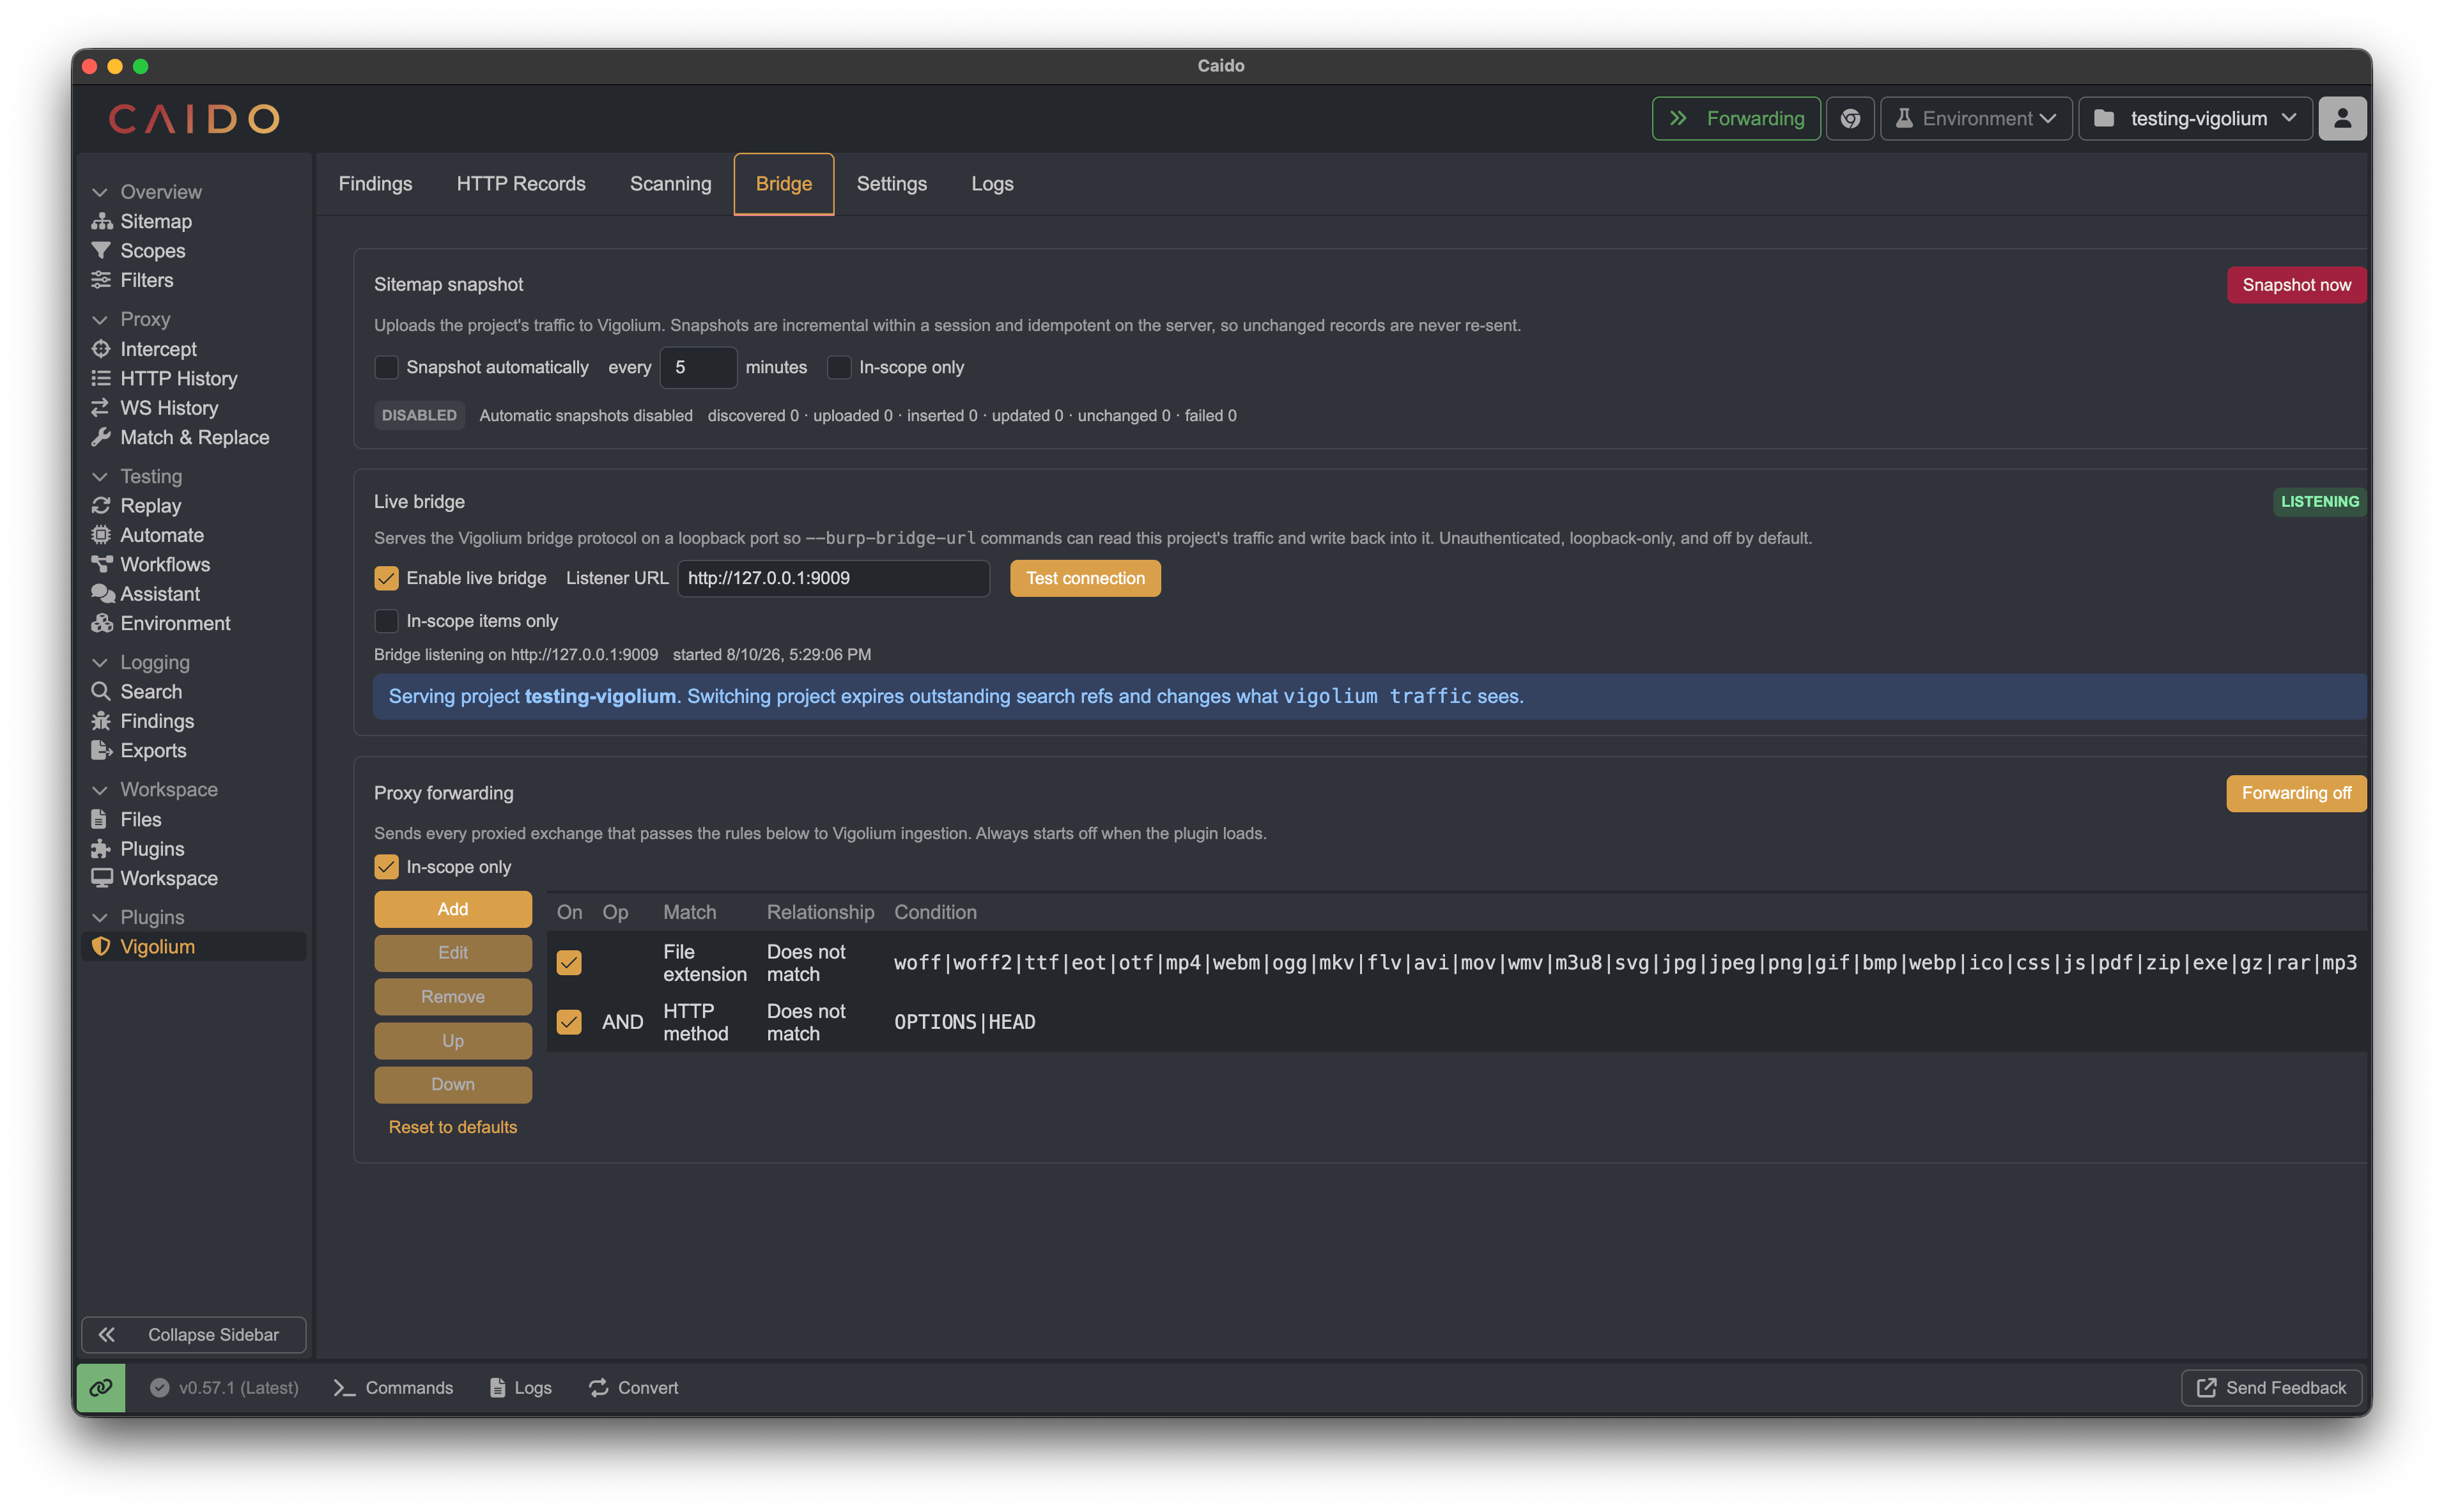The image size is (2444, 1512).
Task: Click the Chrome browser icon button
Action: coord(1850,118)
